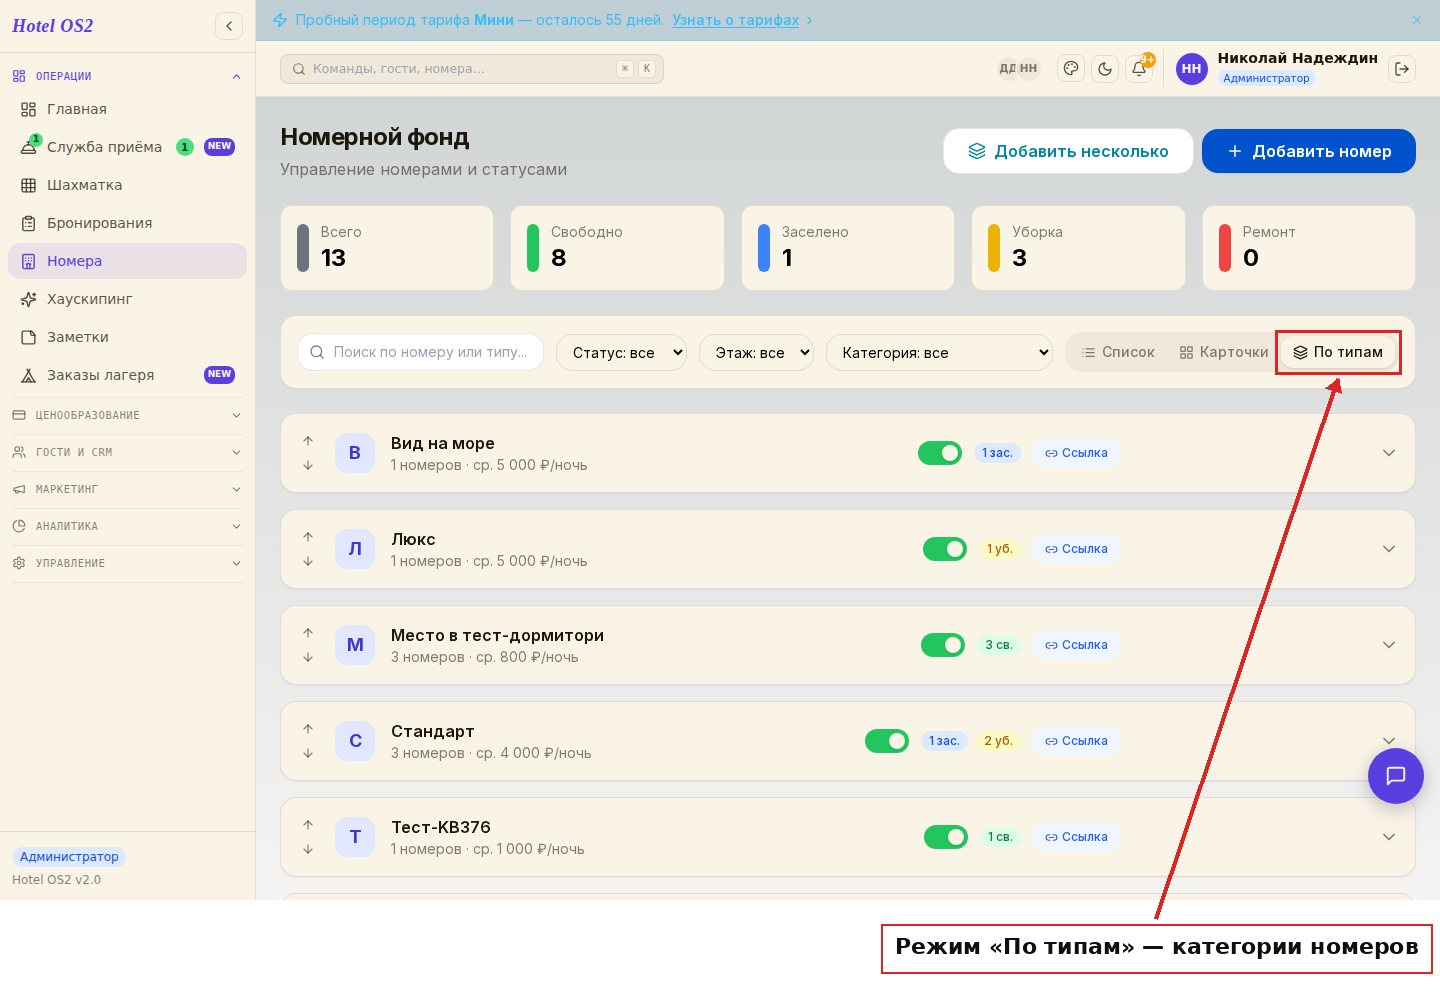Click the logout icon
The image size is (1440, 997).
[1402, 69]
